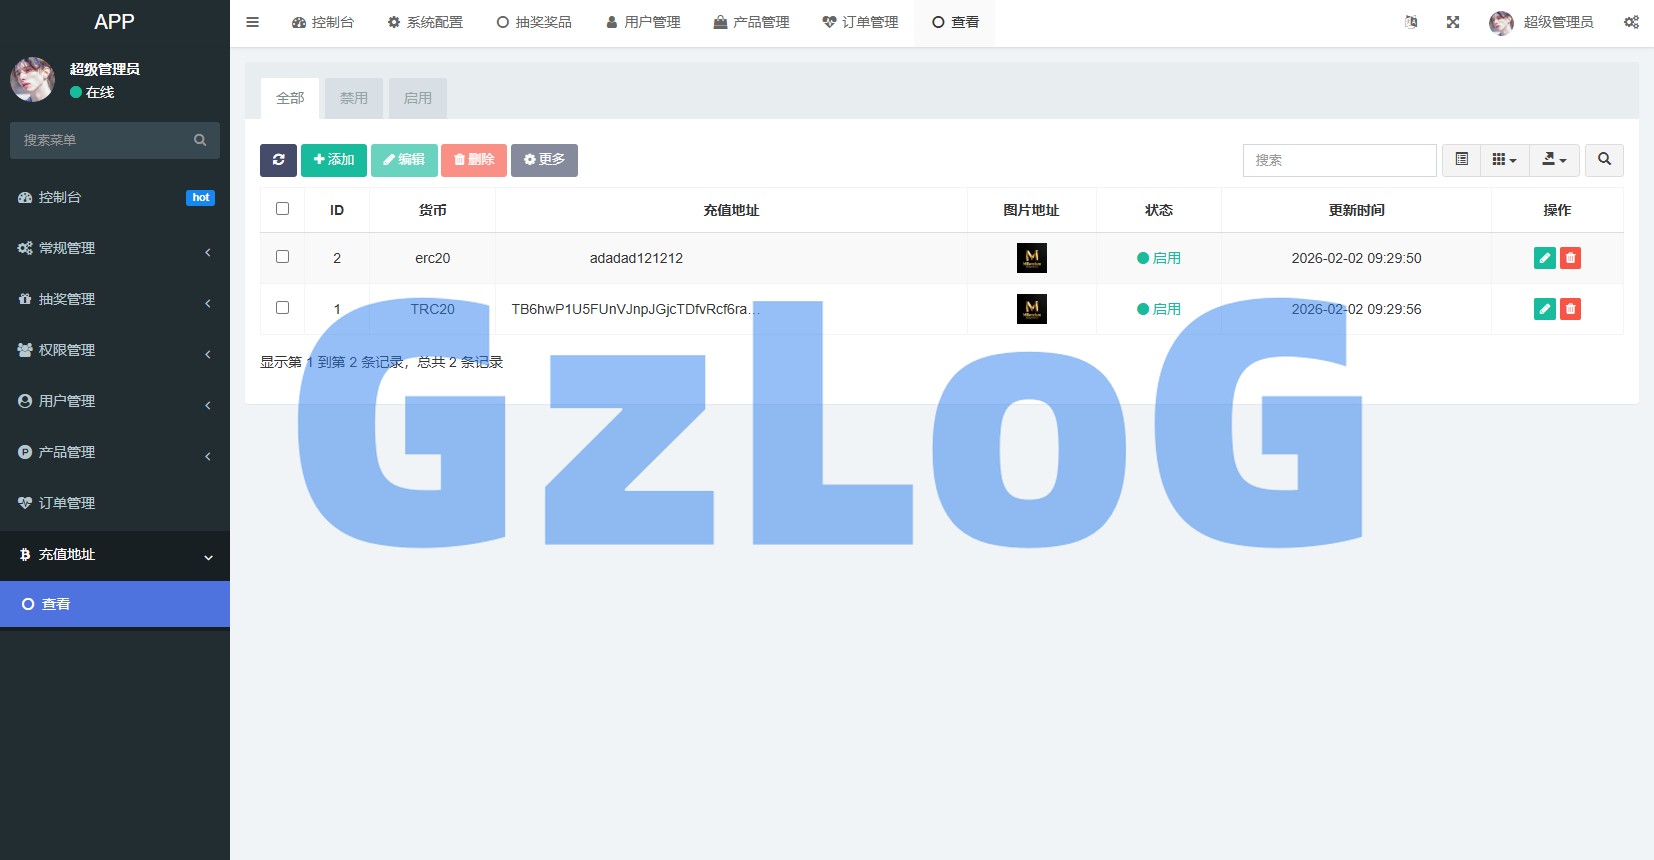Viewport: 1654px width, 860px height.
Task: Enter fullscreen using the expand icon
Action: click(x=1453, y=22)
